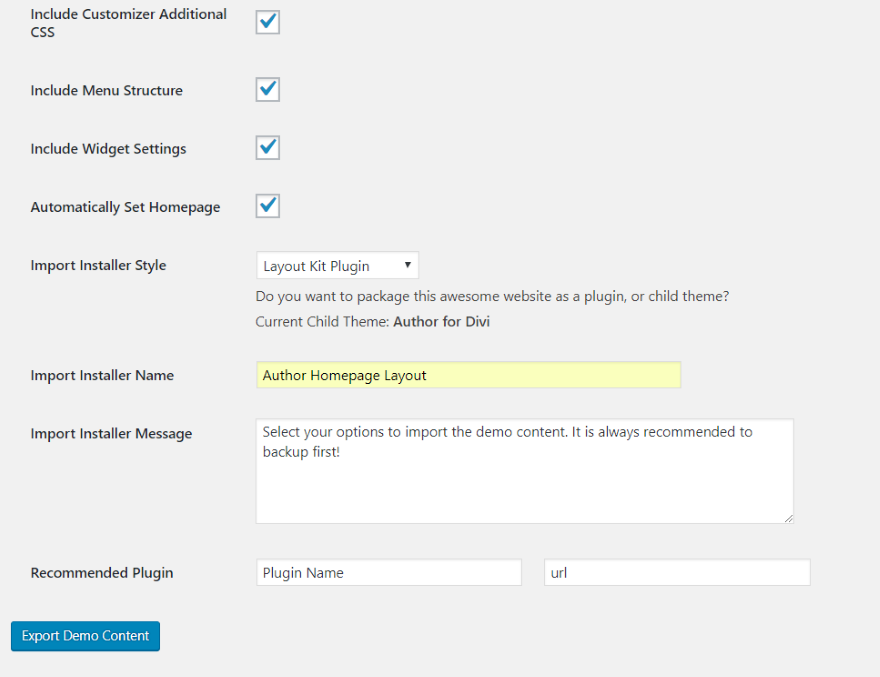The image size is (880, 677).
Task: Click the Automatically Set Homepage label
Action: pyautogui.click(x=125, y=207)
